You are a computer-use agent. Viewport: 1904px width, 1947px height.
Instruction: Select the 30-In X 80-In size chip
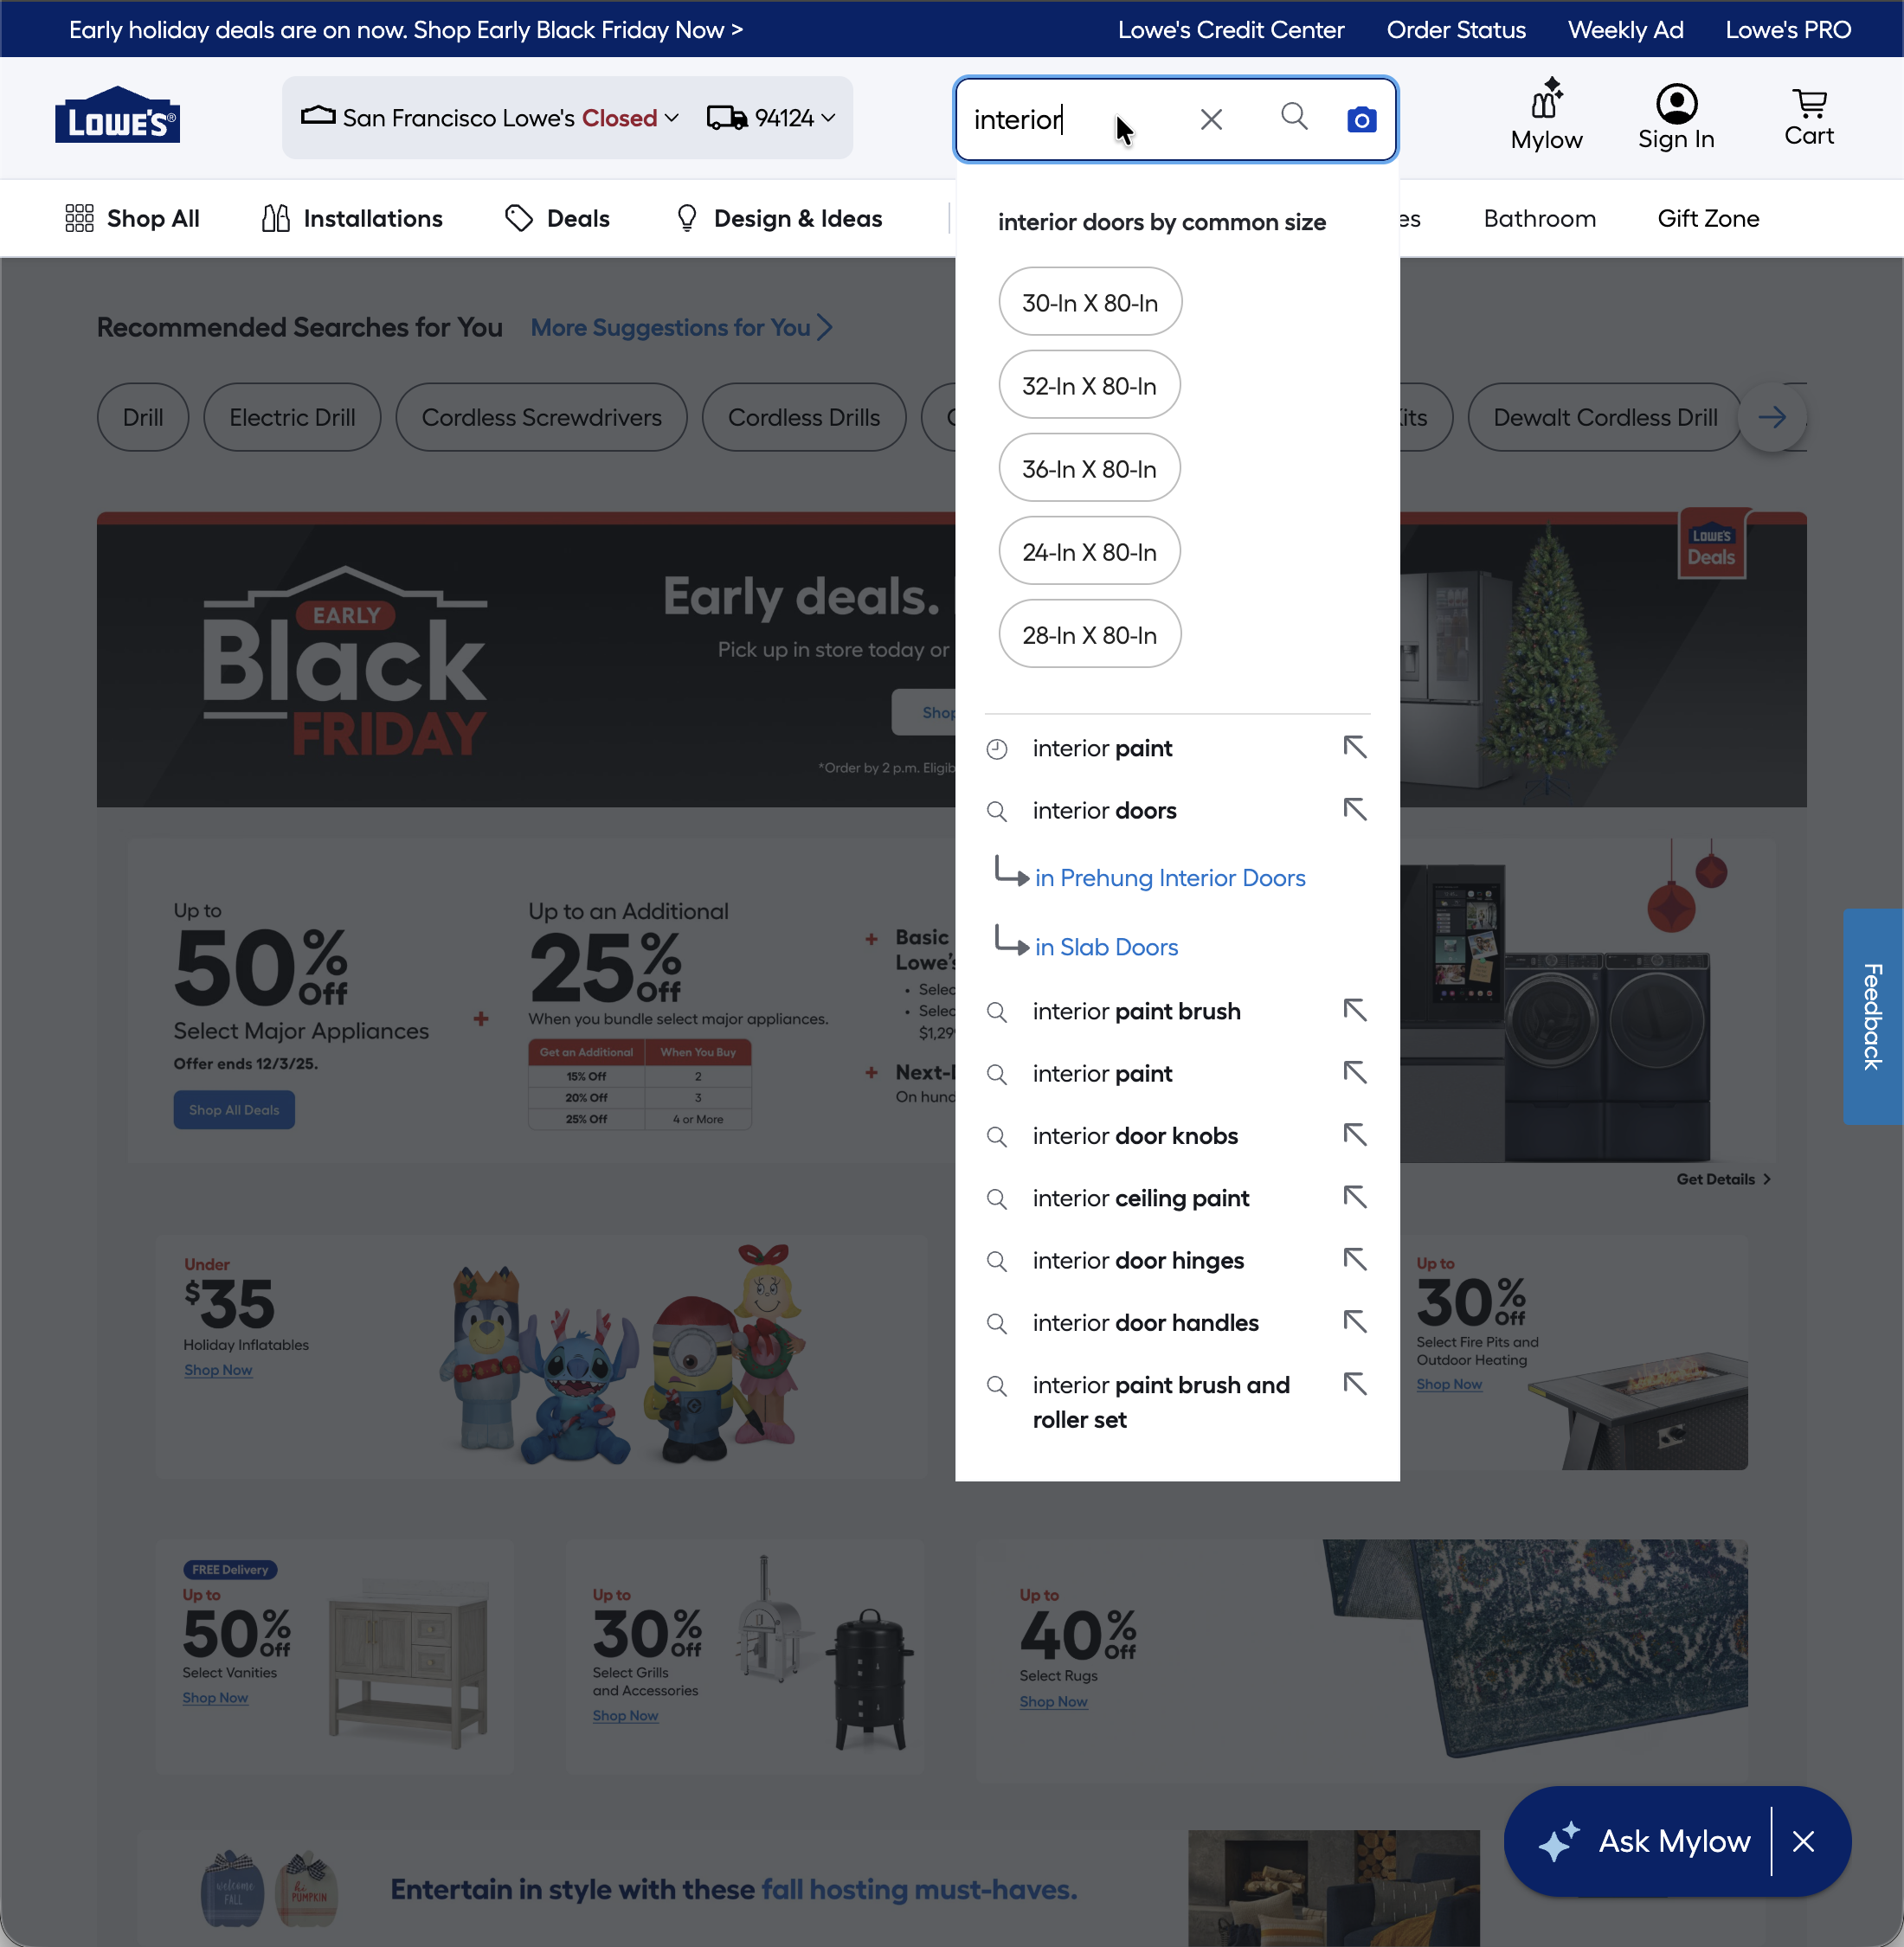[1090, 302]
